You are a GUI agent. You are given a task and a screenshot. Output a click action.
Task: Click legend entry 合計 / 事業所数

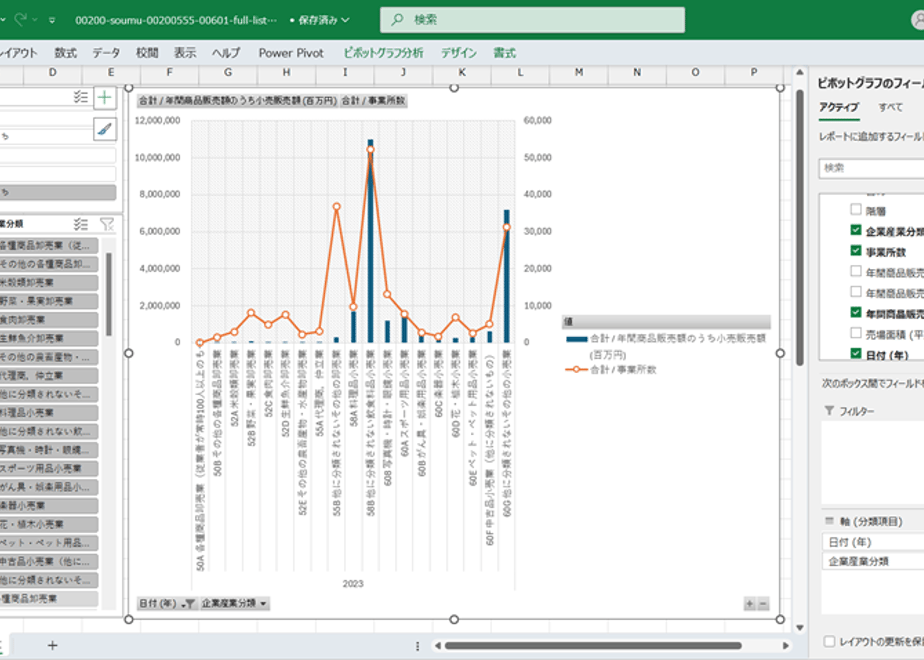(610, 369)
